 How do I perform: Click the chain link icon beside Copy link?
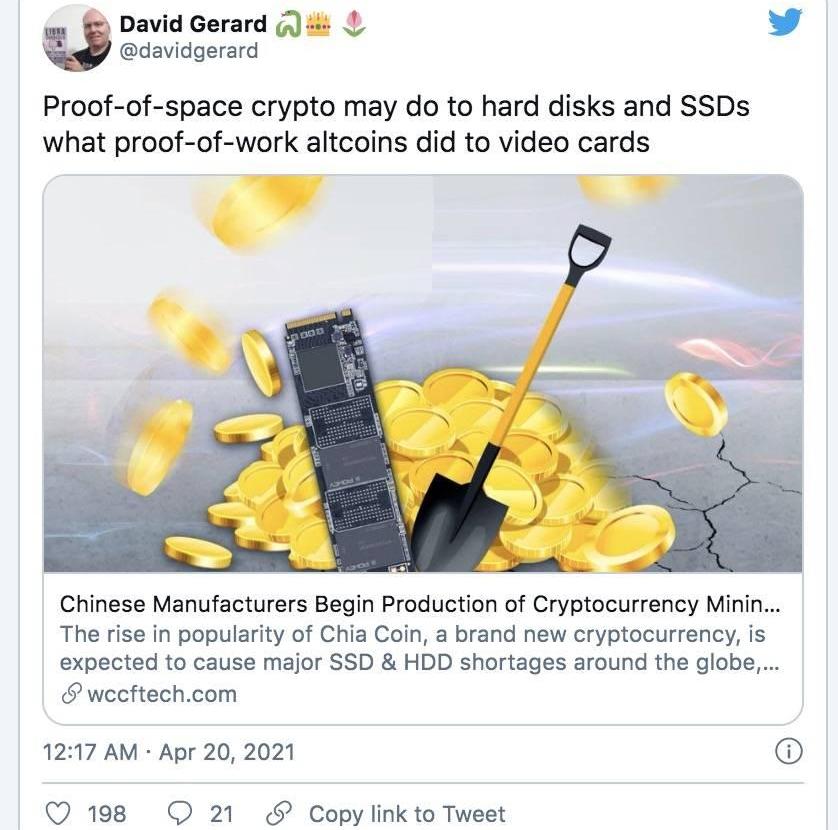click(279, 813)
